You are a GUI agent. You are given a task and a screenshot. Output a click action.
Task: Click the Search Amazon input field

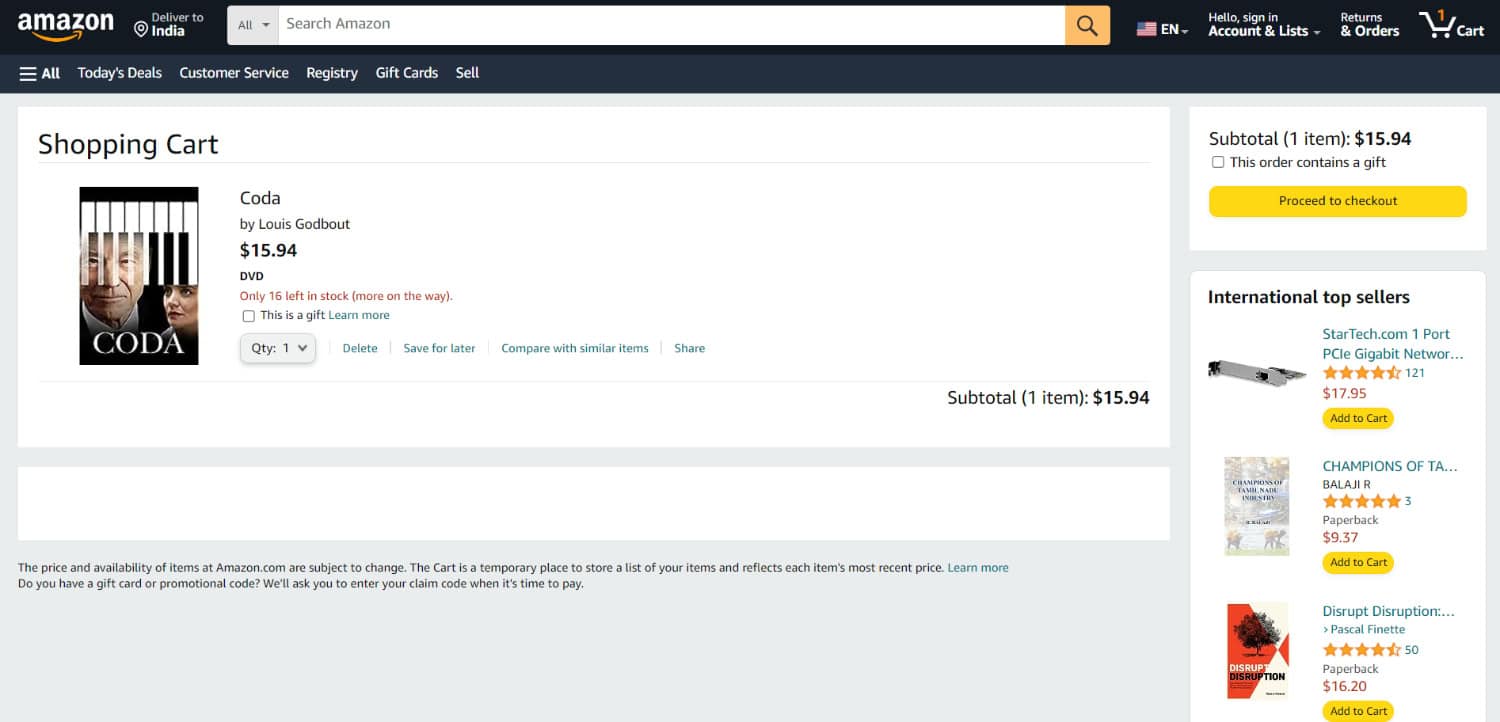(671, 25)
